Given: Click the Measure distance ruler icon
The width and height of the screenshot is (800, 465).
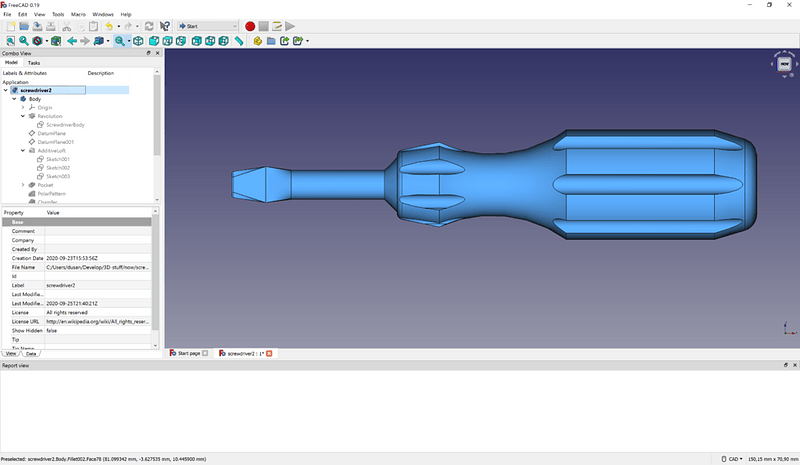Looking at the screenshot, I should tap(239, 41).
